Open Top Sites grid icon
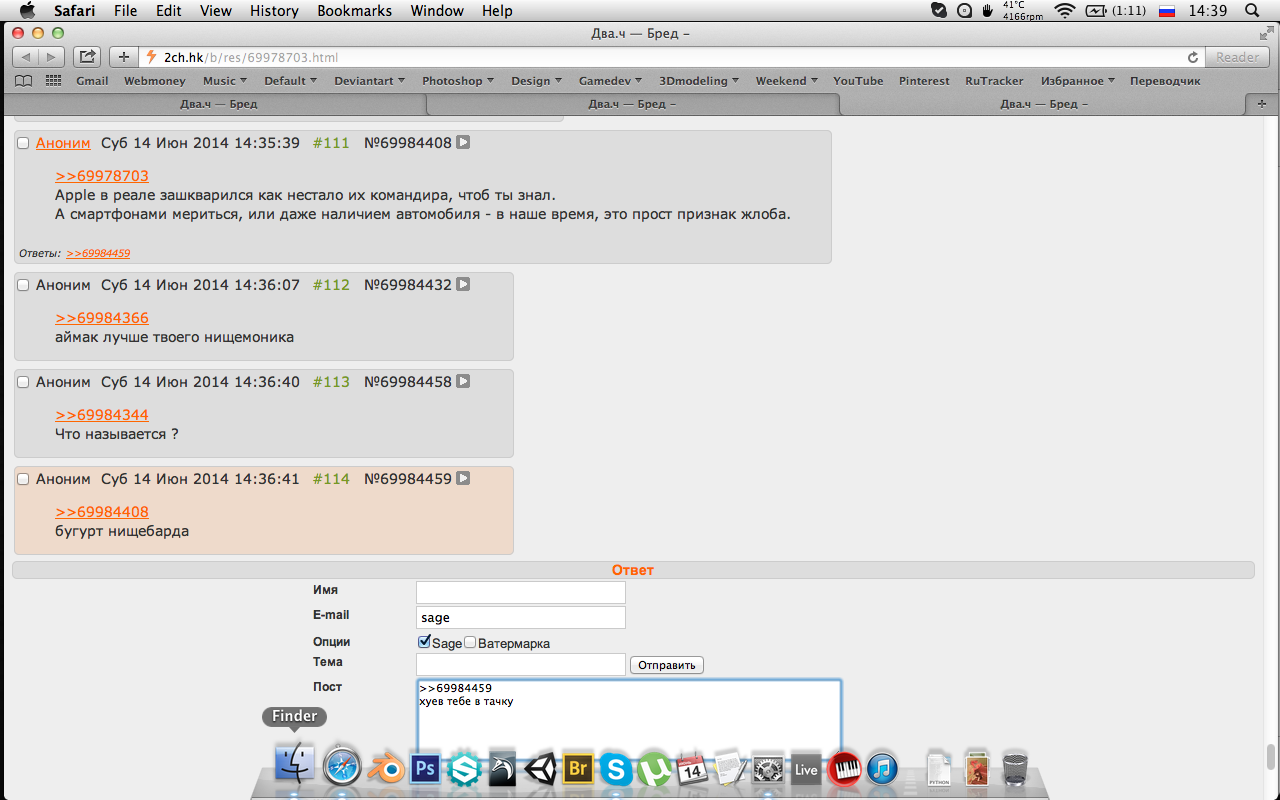1280x800 pixels. [x=53, y=81]
